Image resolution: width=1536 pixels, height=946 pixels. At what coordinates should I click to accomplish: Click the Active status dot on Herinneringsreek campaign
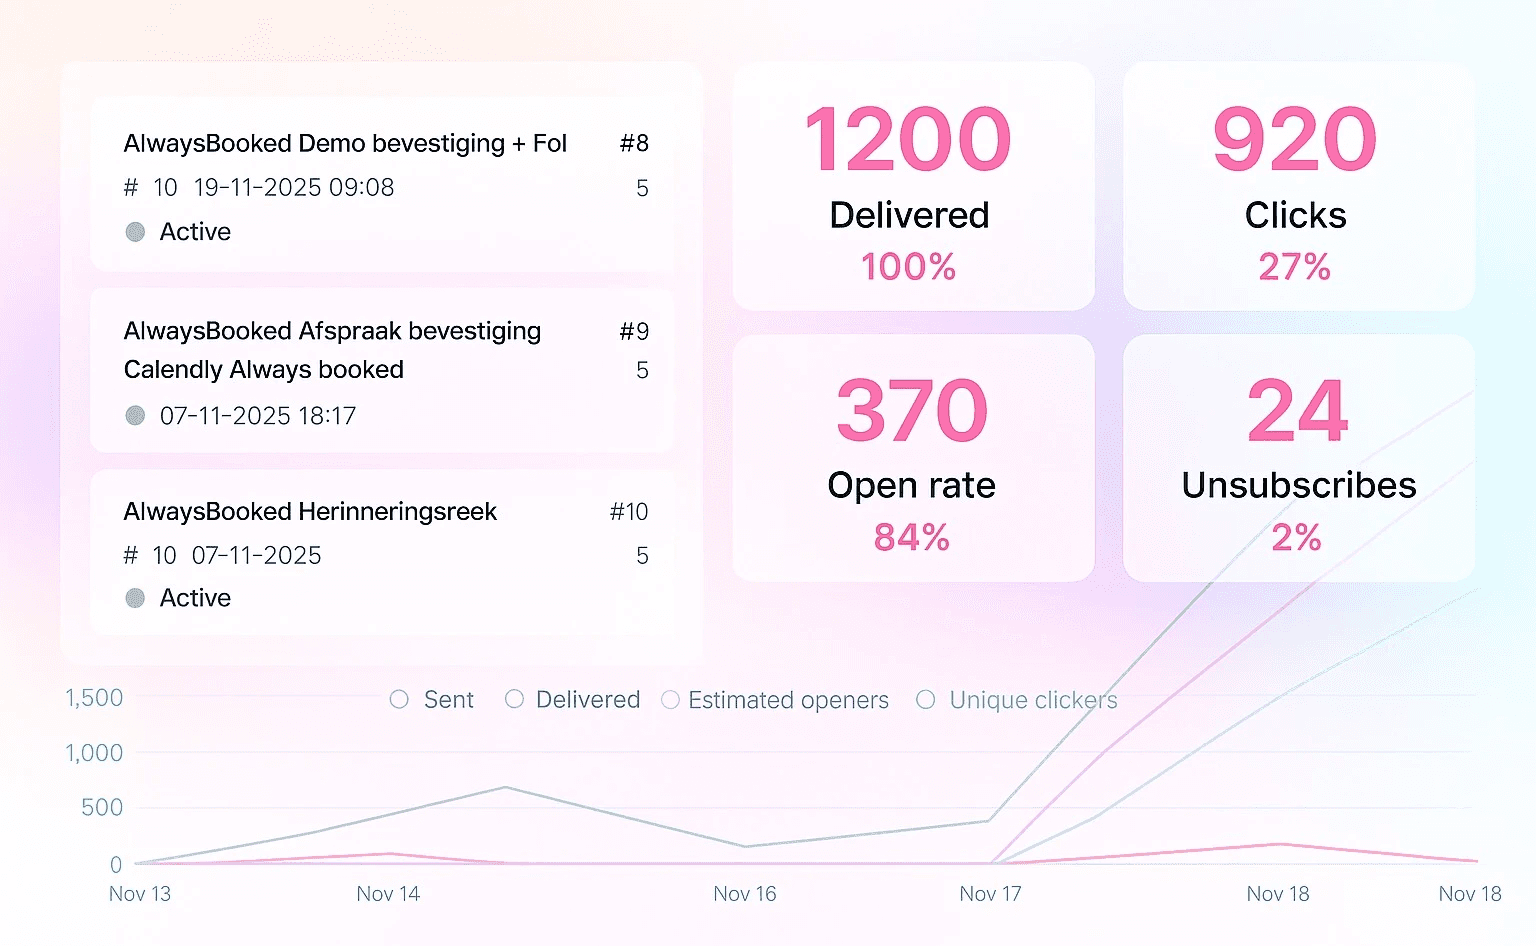click(135, 598)
